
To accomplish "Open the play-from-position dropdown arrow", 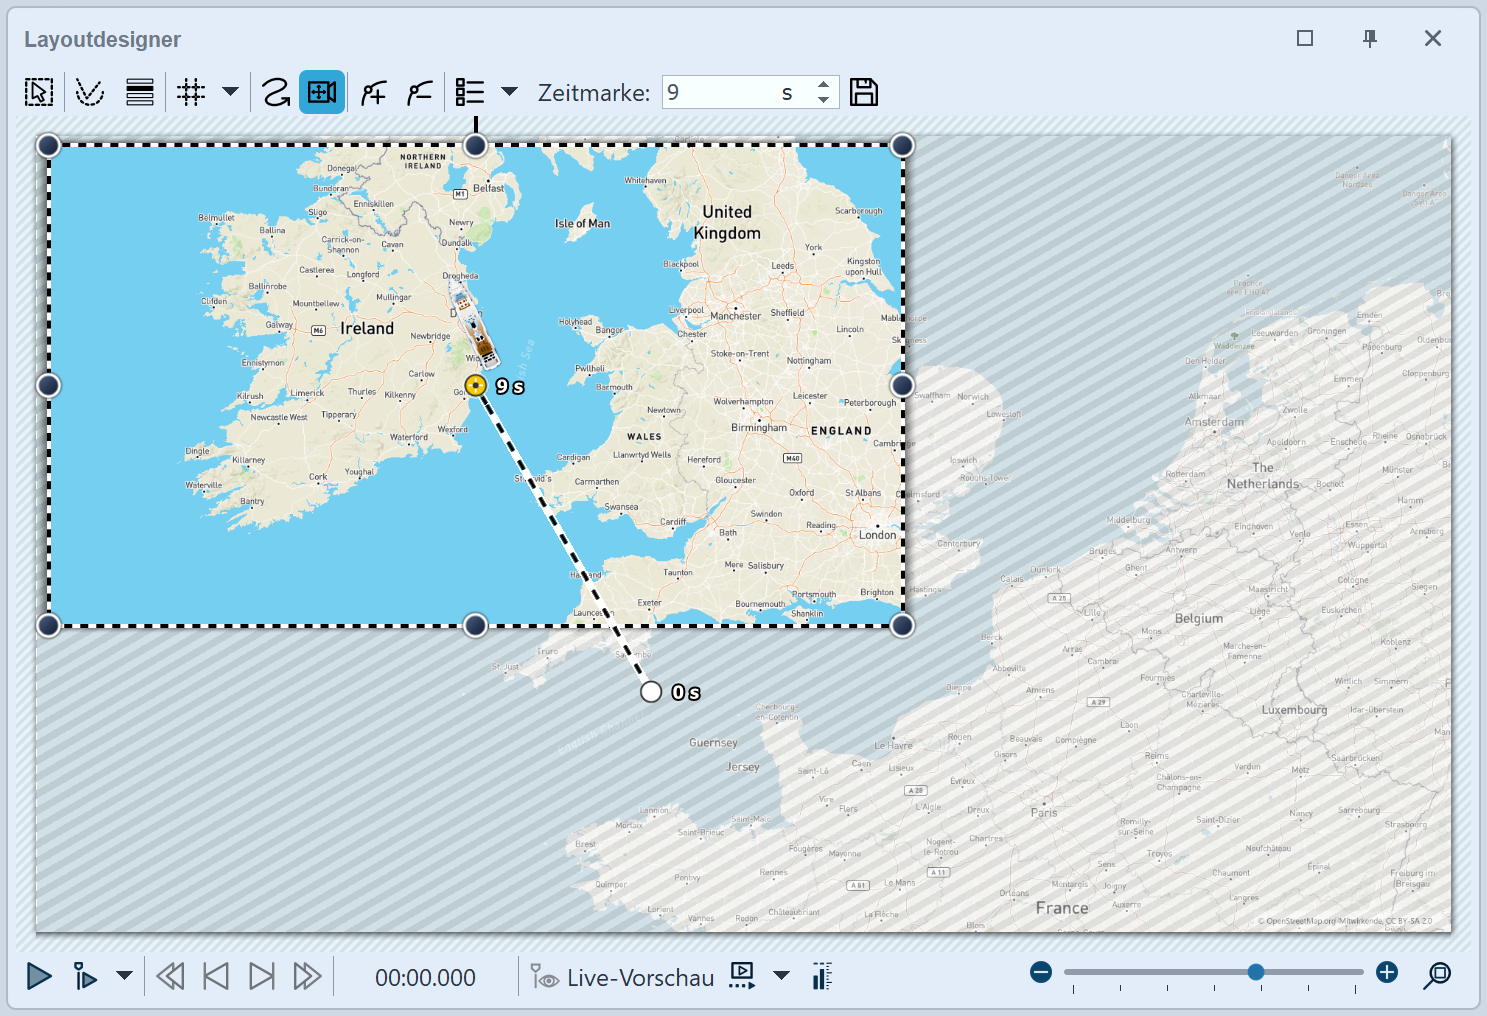I will 124,976.
